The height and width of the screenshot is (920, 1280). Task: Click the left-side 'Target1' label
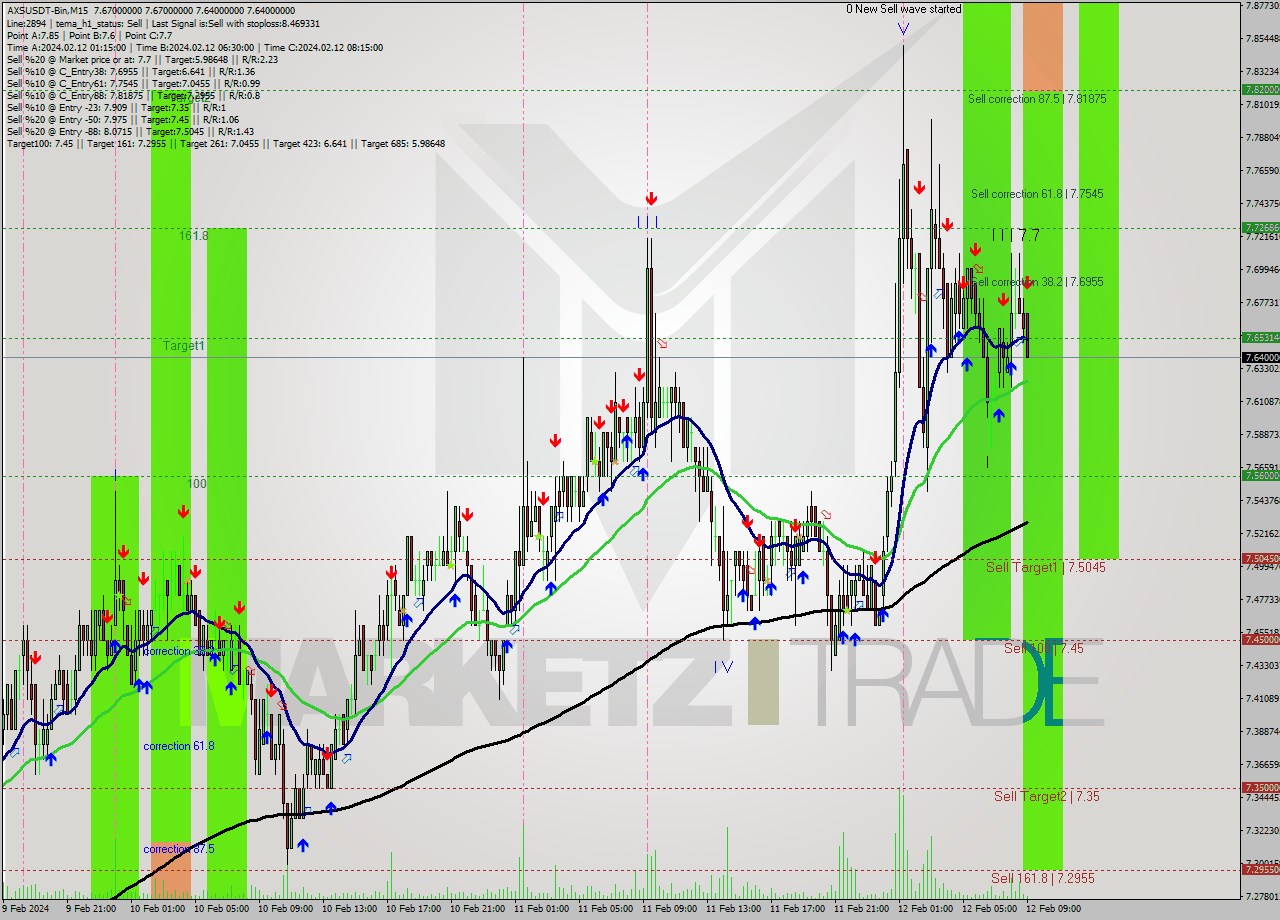tap(185, 345)
